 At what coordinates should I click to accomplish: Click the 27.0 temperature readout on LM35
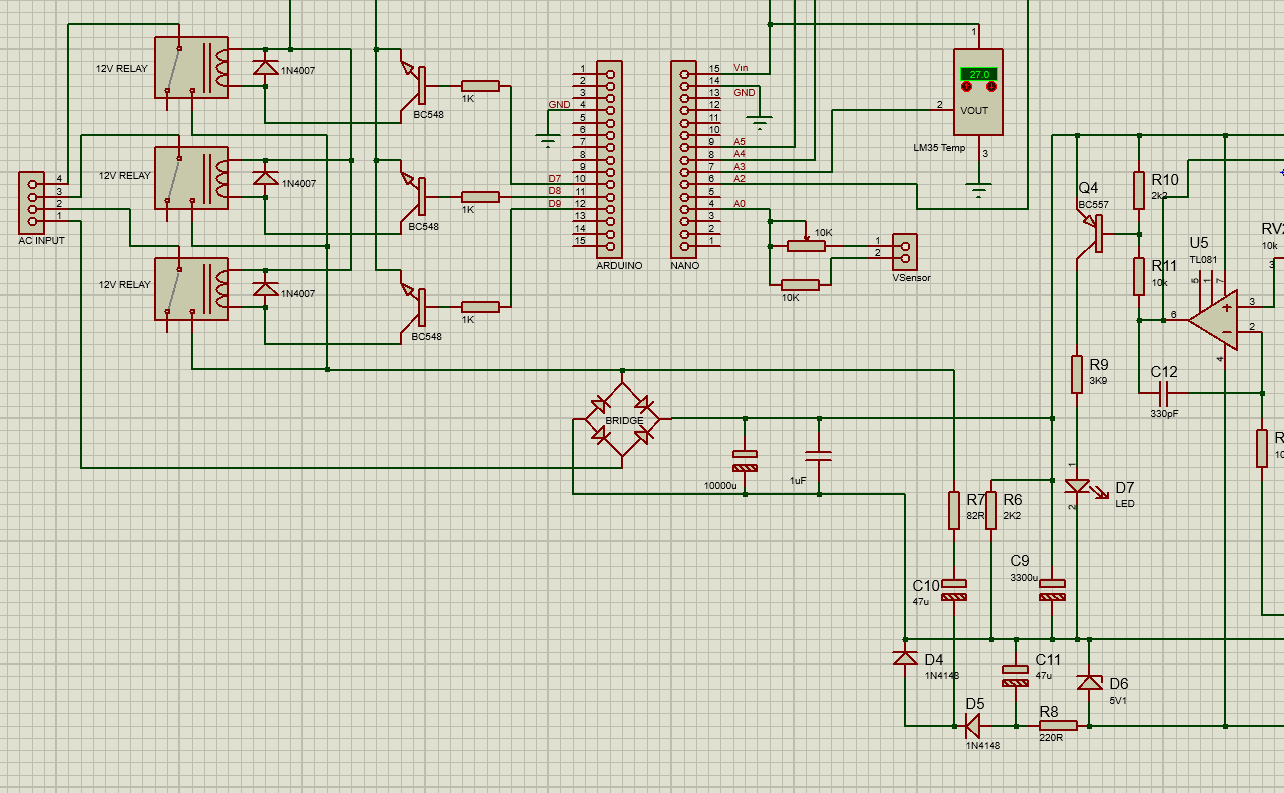tap(979, 74)
